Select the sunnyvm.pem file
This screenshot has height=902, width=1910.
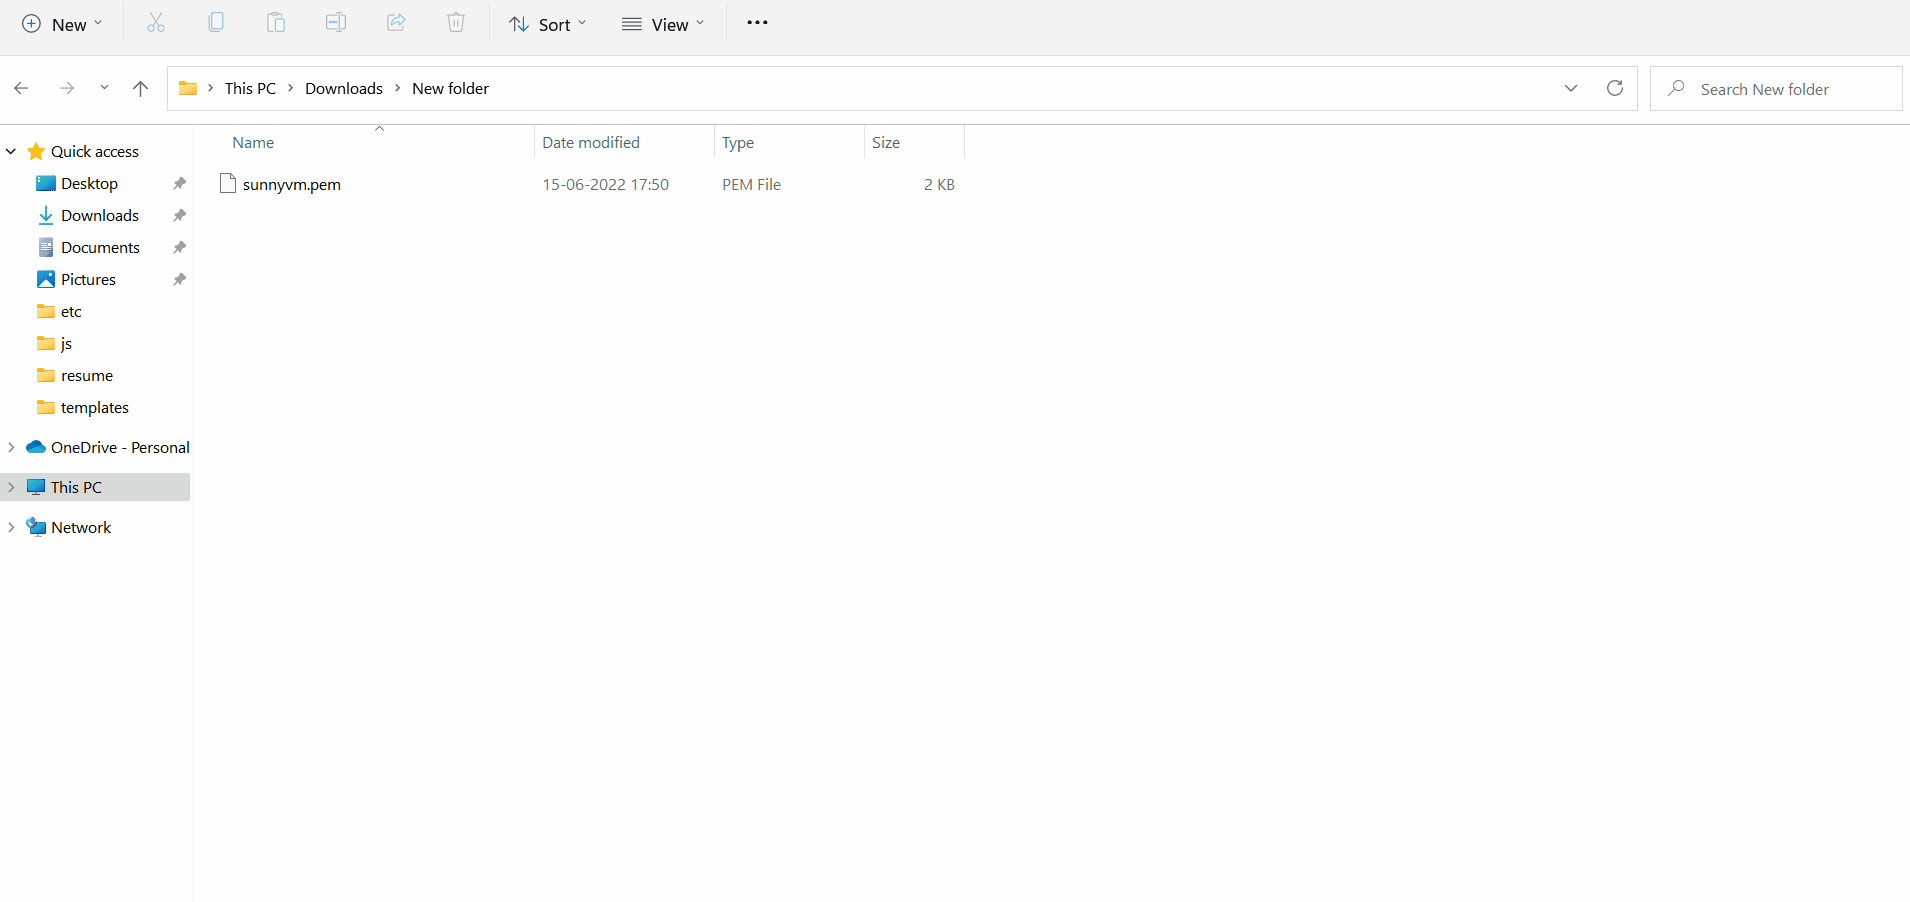coord(292,184)
